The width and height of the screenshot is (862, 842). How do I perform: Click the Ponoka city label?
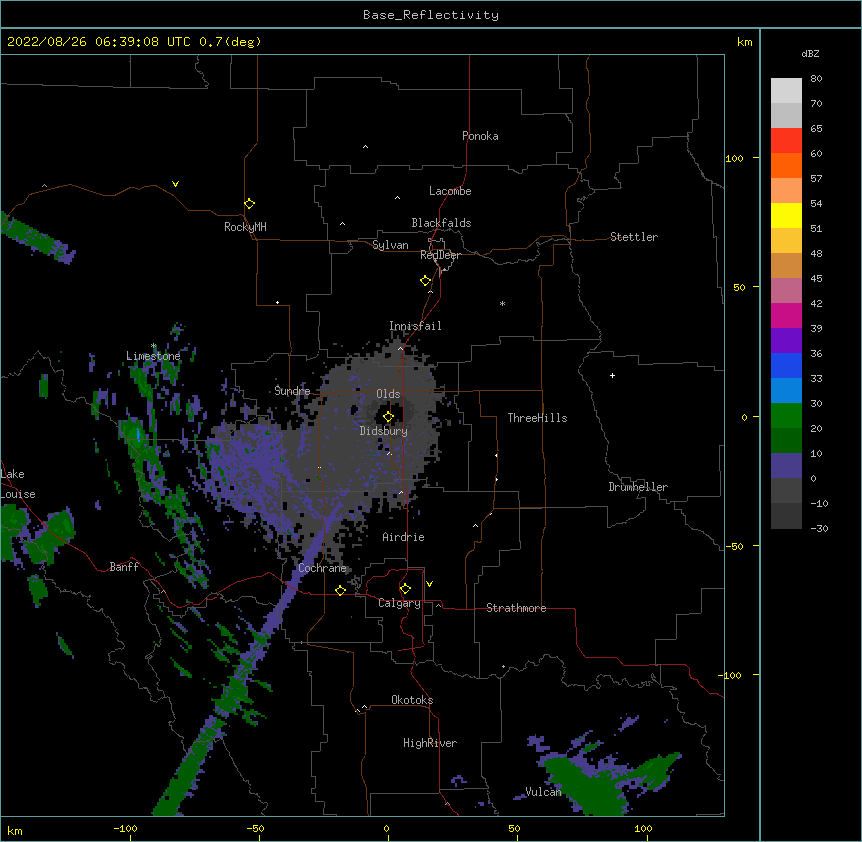point(480,136)
